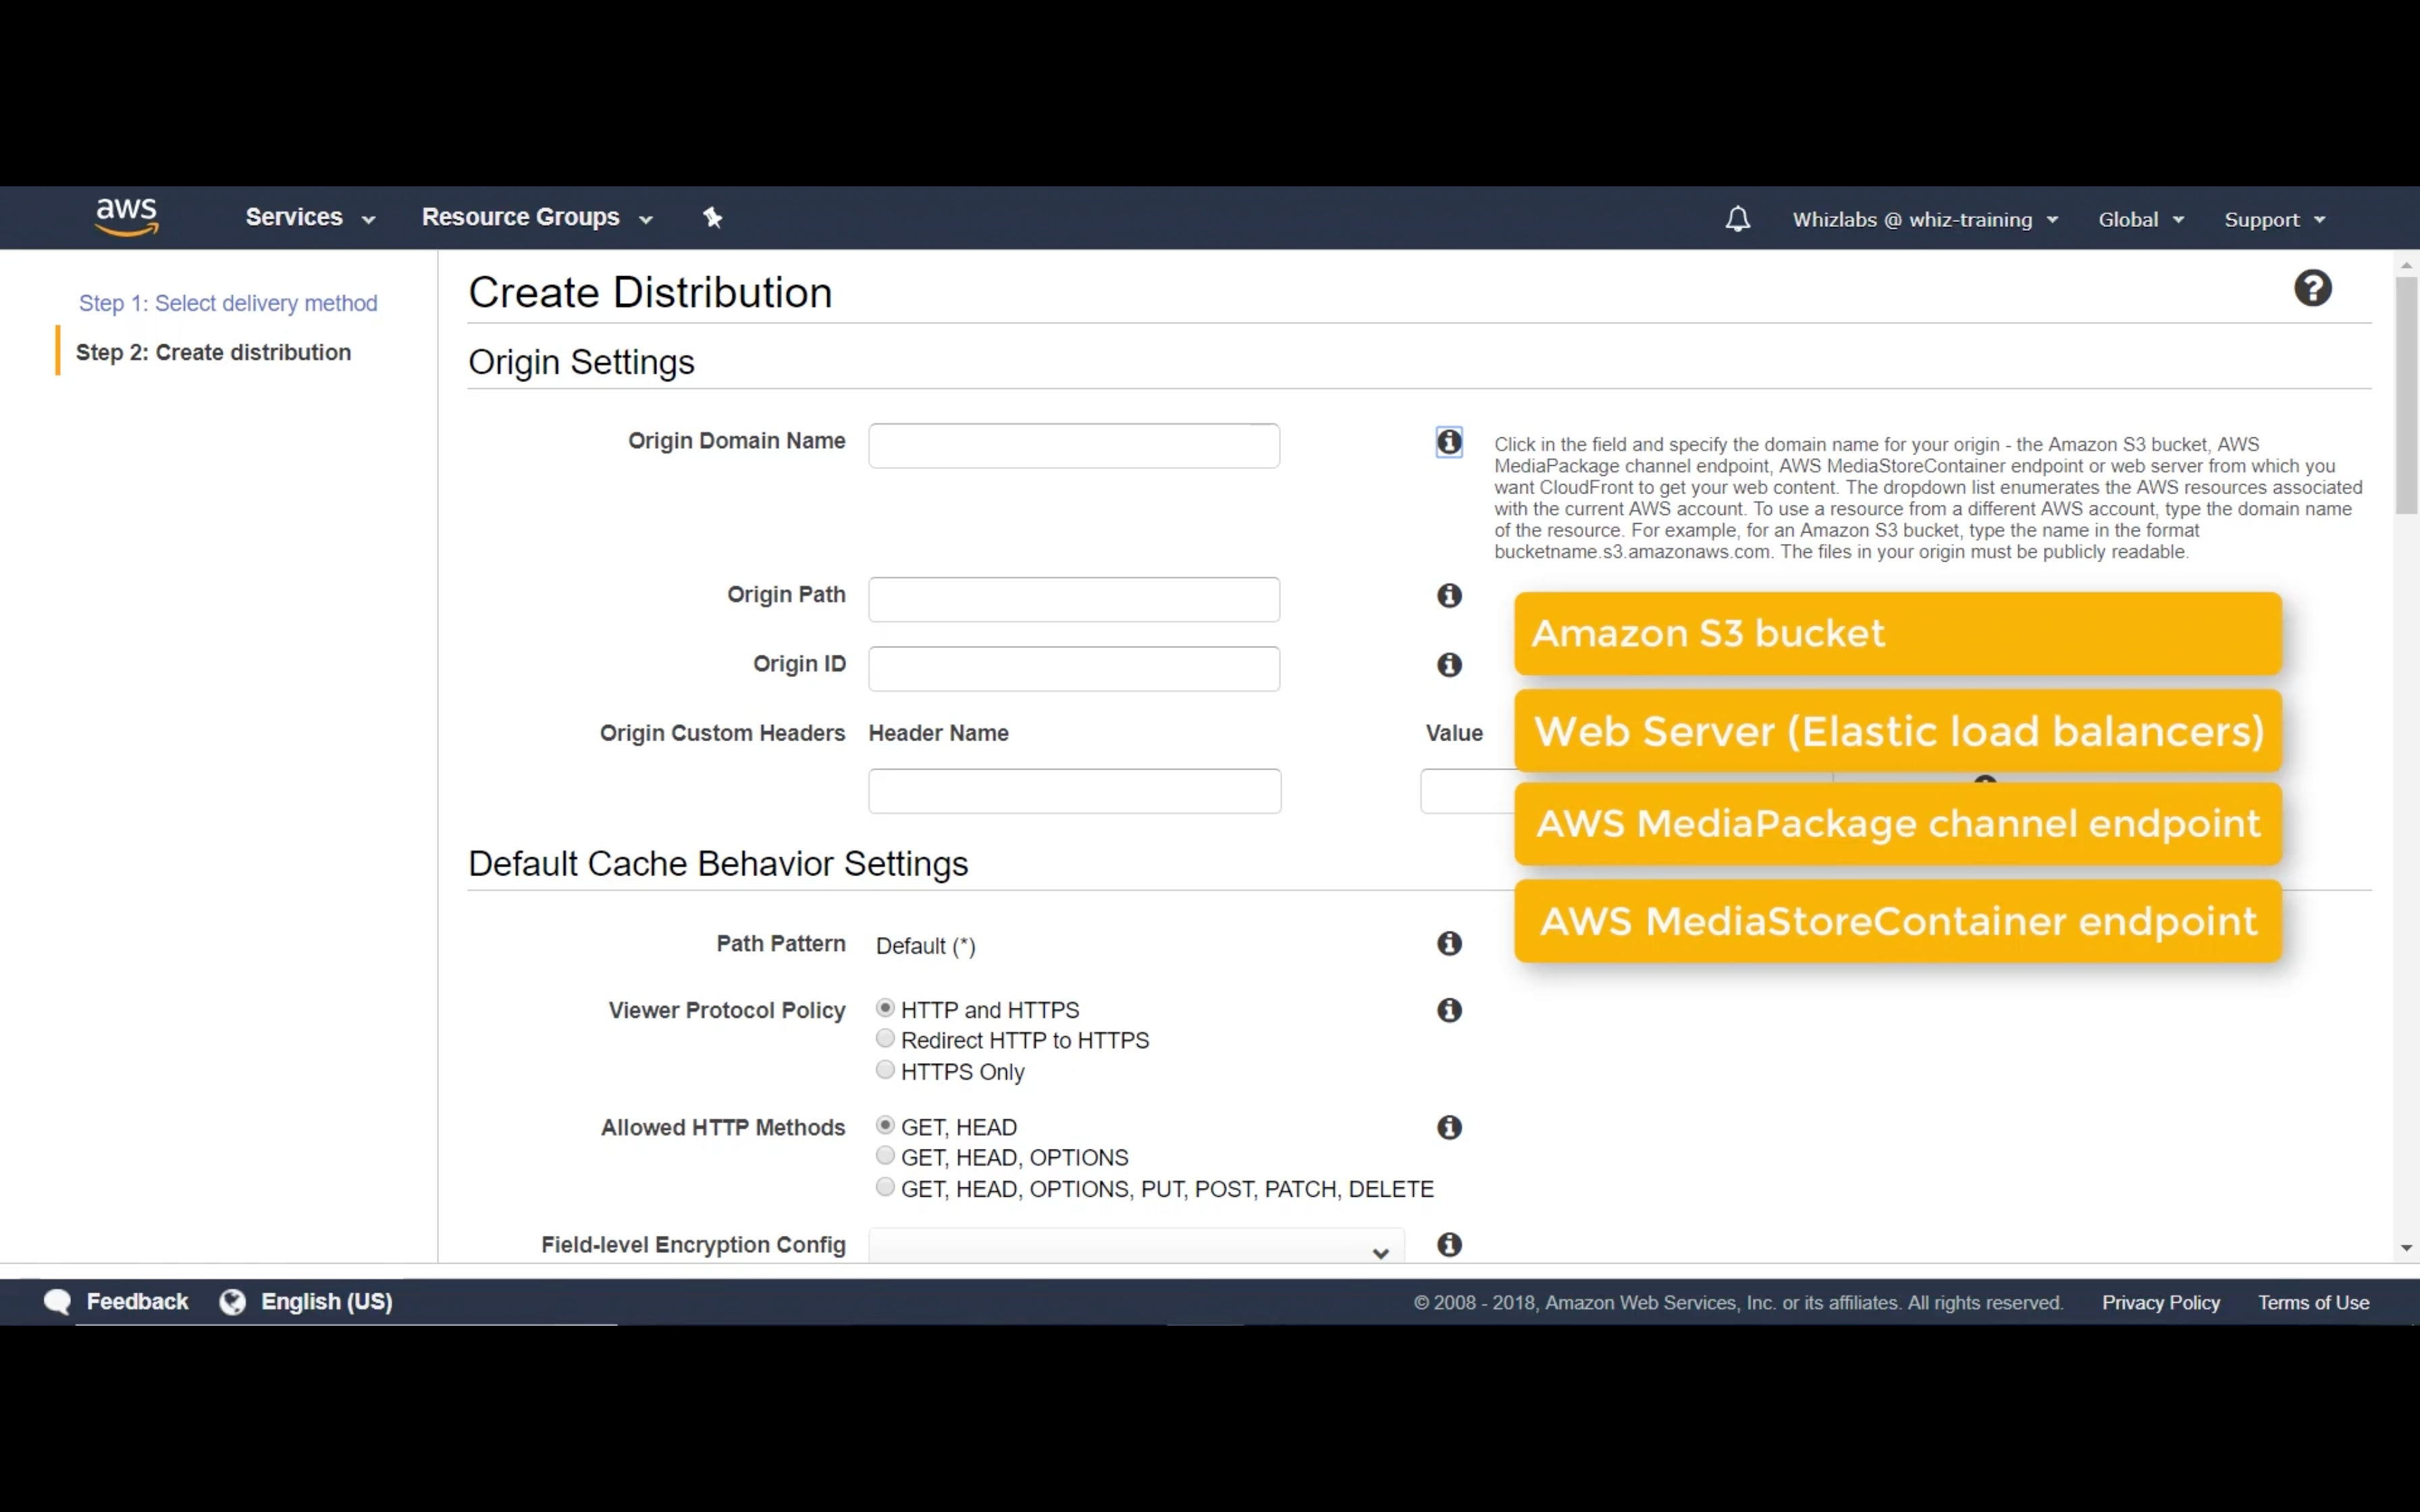Click the info icon next to Origin Path

tap(1449, 596)
